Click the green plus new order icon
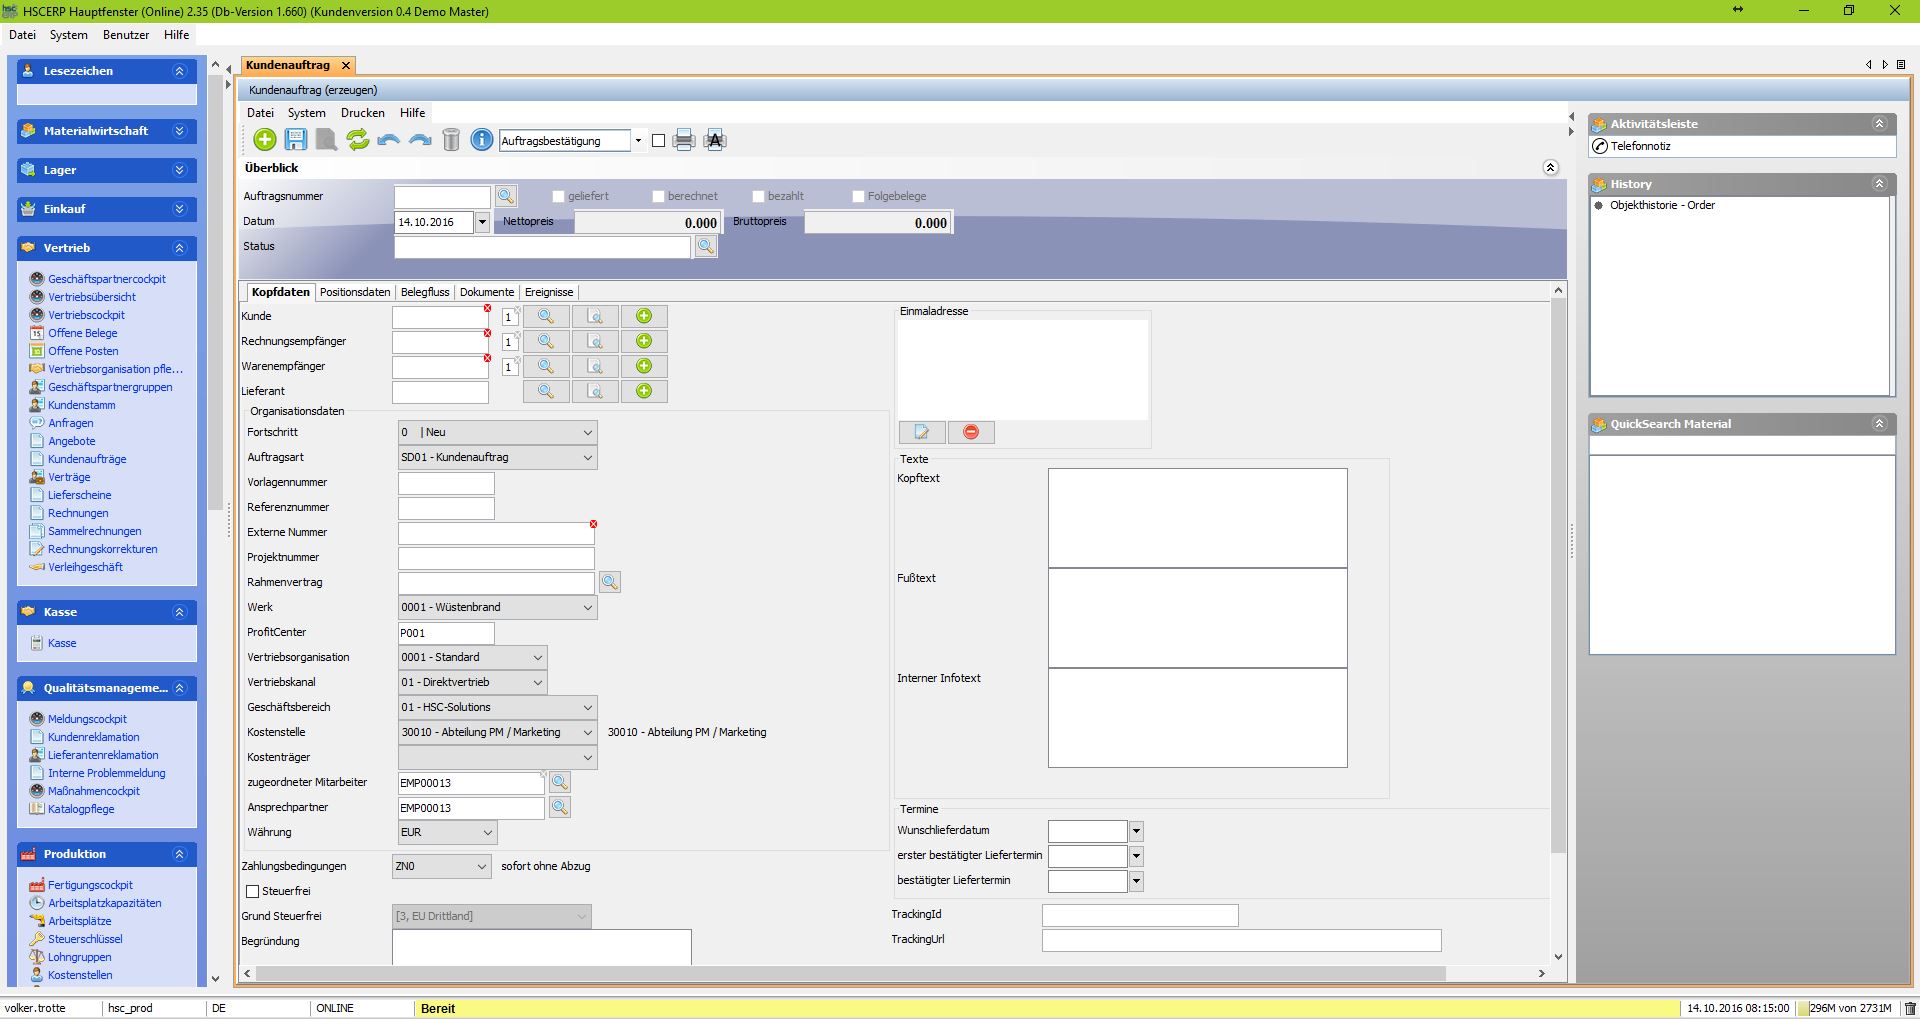This screenshot has width=1920, height=1019. 265,140
